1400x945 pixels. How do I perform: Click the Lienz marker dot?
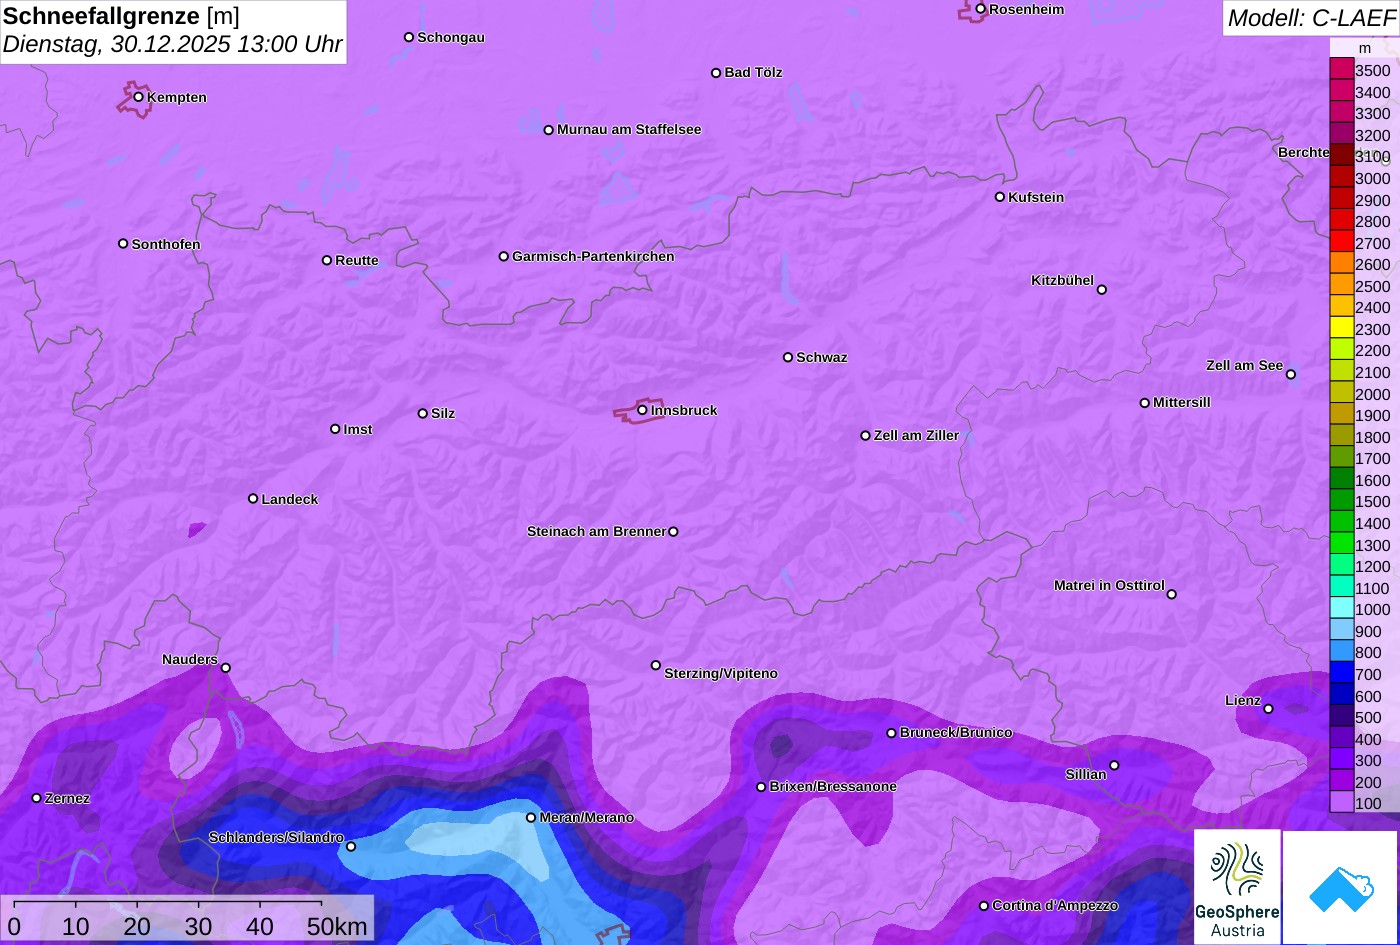[1268, 709]
